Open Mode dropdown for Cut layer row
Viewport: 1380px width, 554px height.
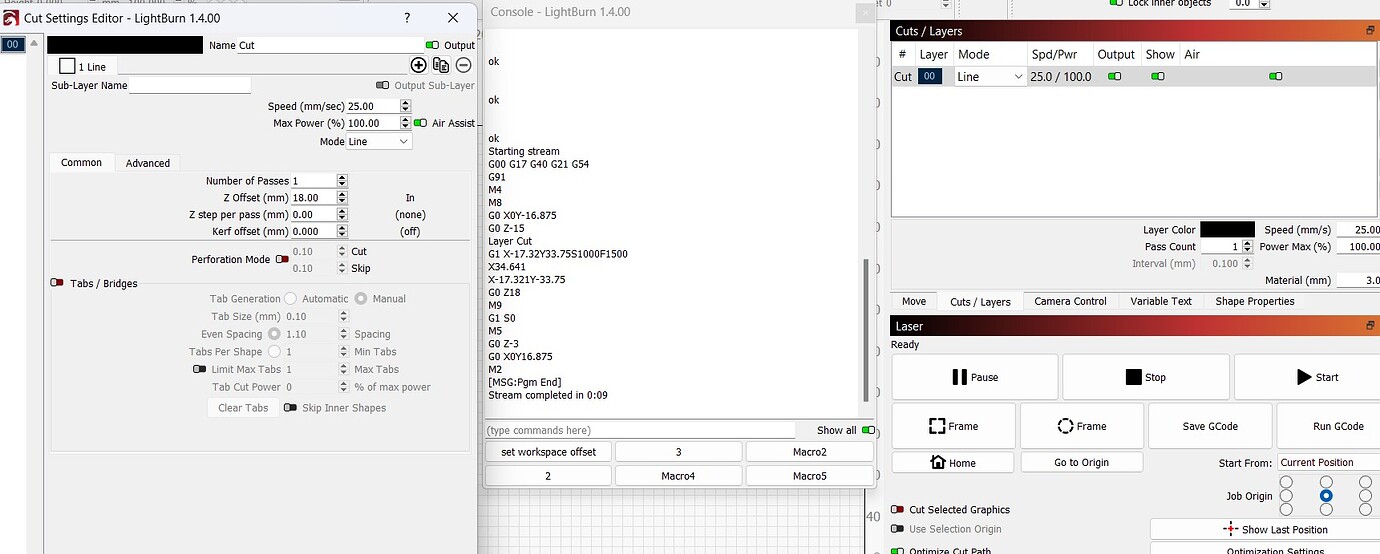tap(990, 76)
